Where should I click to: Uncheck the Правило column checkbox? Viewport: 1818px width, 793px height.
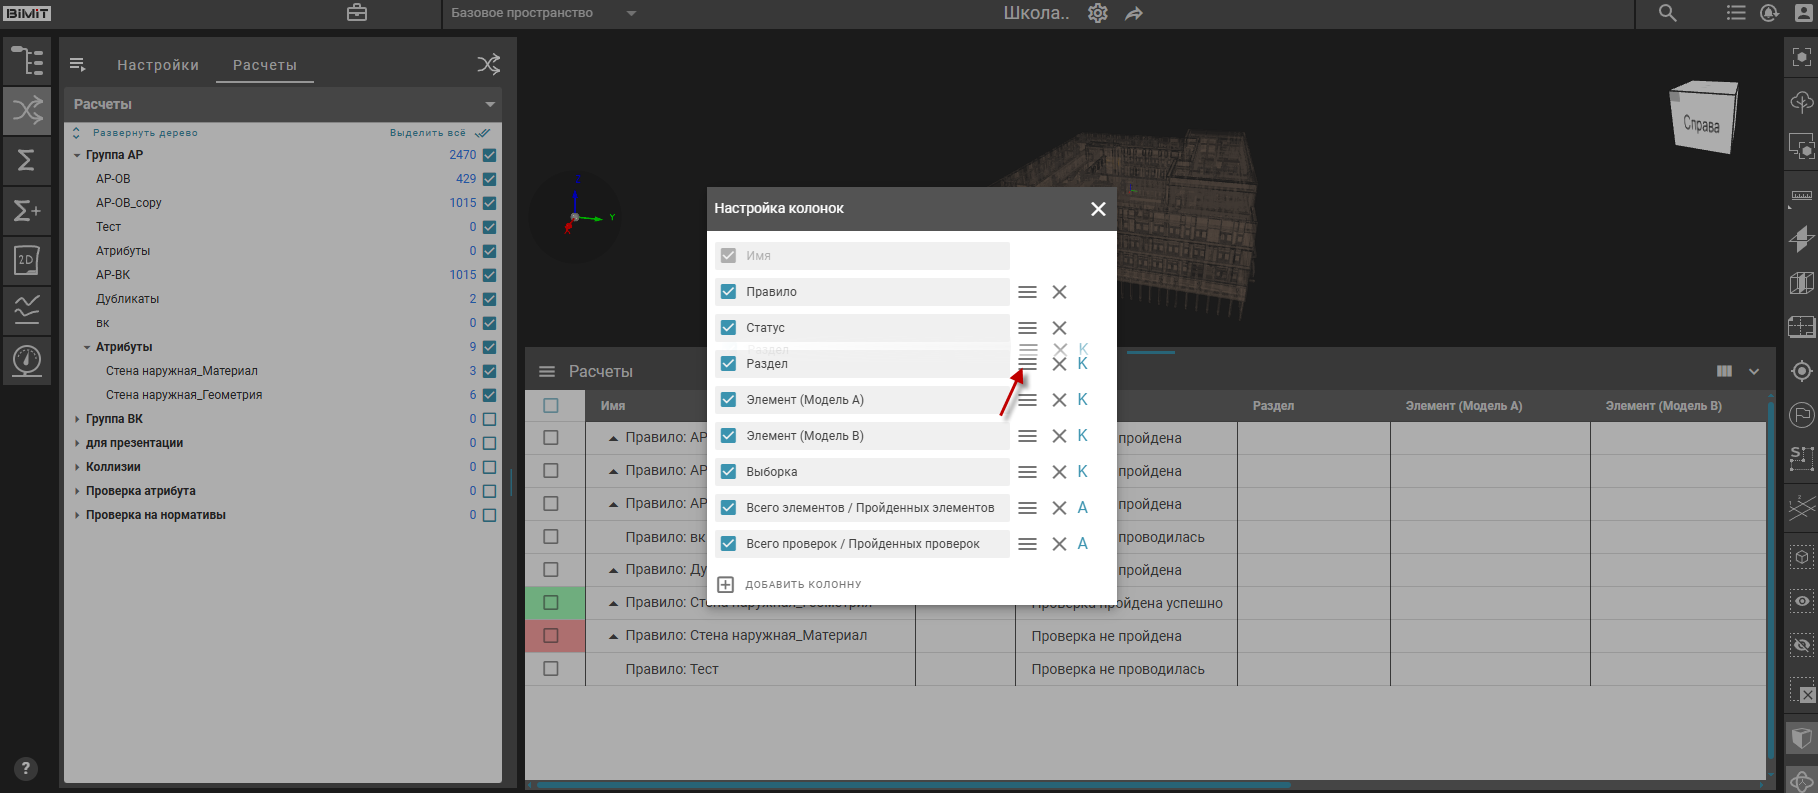[x=729, y=292]
